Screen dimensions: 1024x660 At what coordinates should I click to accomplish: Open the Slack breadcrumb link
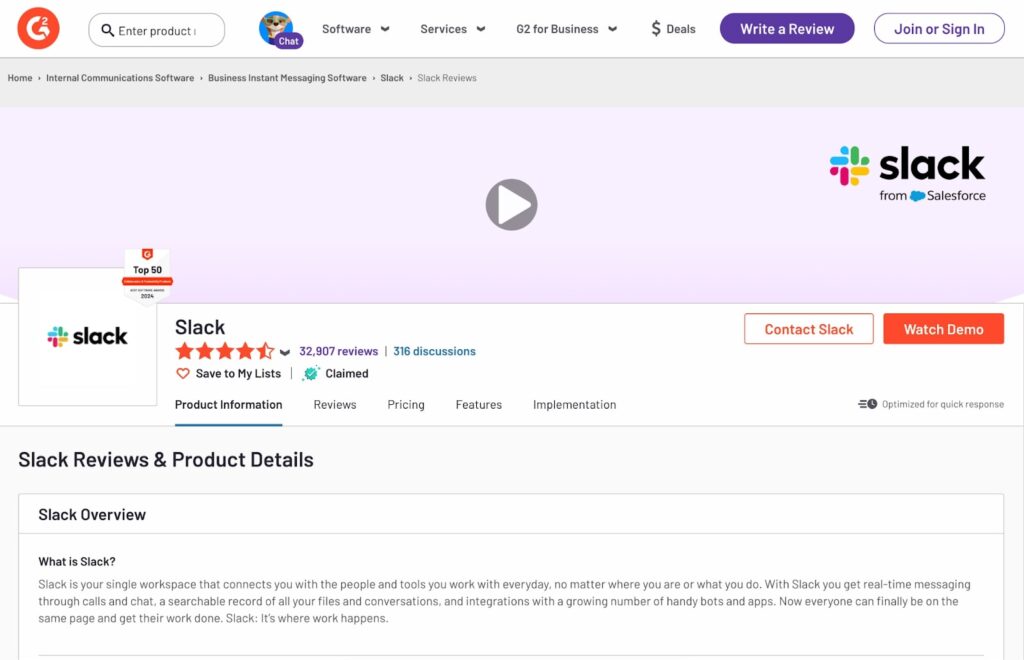[392, 78]
